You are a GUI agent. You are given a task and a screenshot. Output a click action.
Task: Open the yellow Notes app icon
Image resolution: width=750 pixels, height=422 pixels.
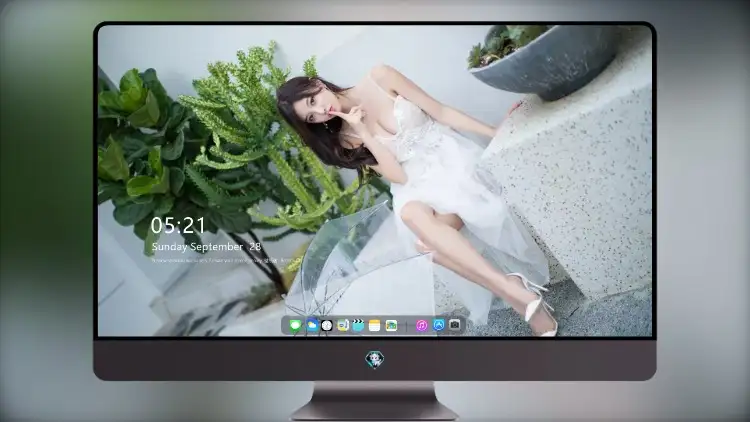[x=375, y=326]
